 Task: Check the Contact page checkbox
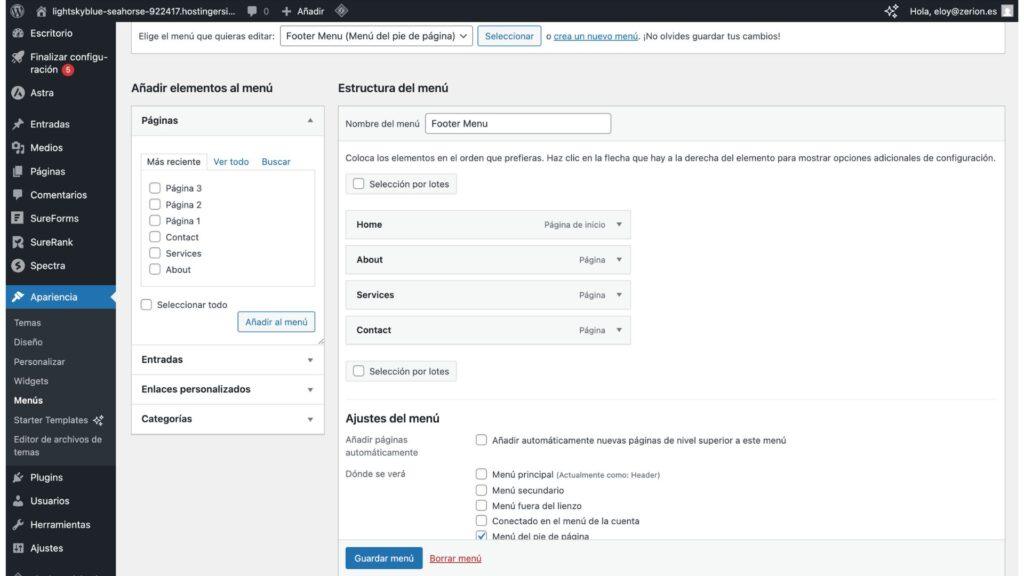pyautogui.click(x=155, y=237)
